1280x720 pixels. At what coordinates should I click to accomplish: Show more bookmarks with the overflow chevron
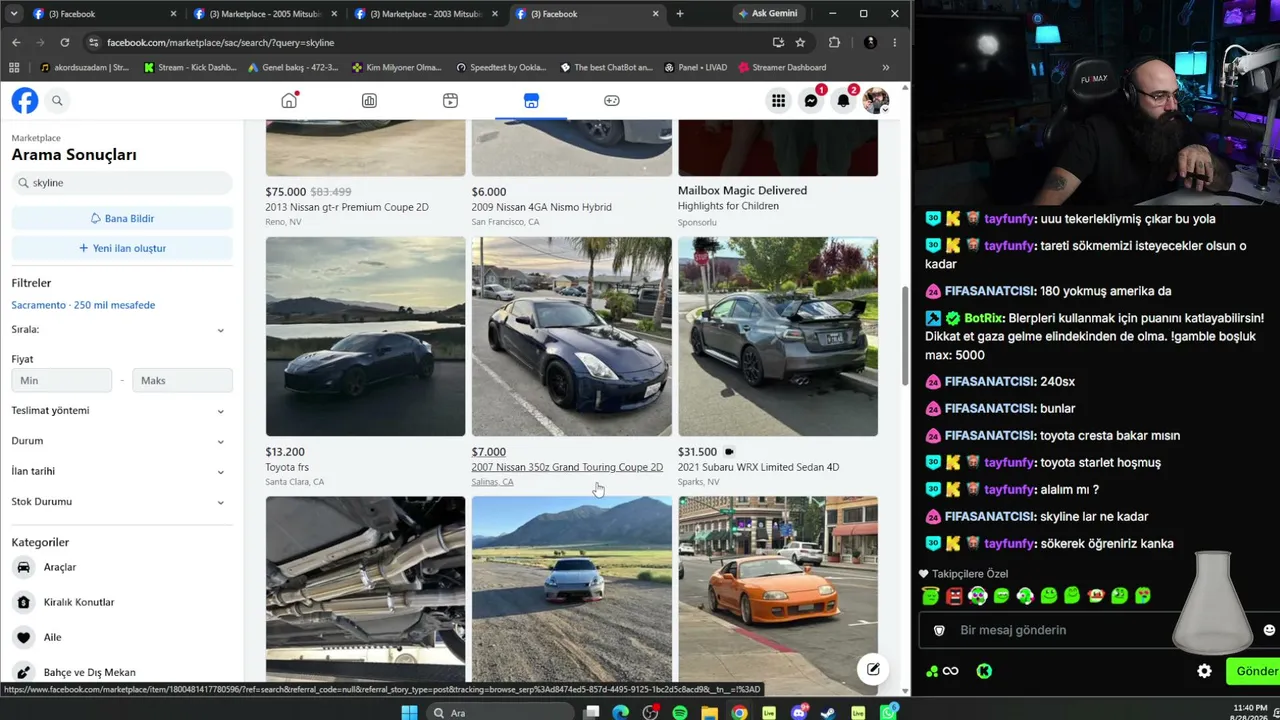(885, 67)
